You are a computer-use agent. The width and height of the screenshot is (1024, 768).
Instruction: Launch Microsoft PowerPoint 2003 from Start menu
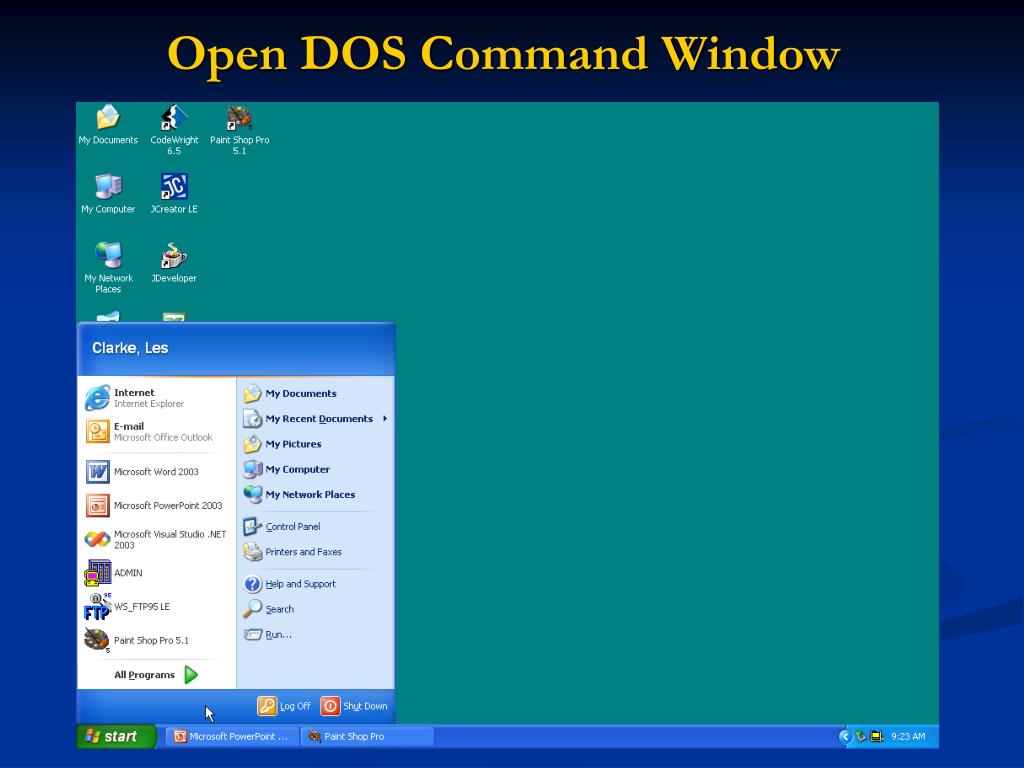157,505
